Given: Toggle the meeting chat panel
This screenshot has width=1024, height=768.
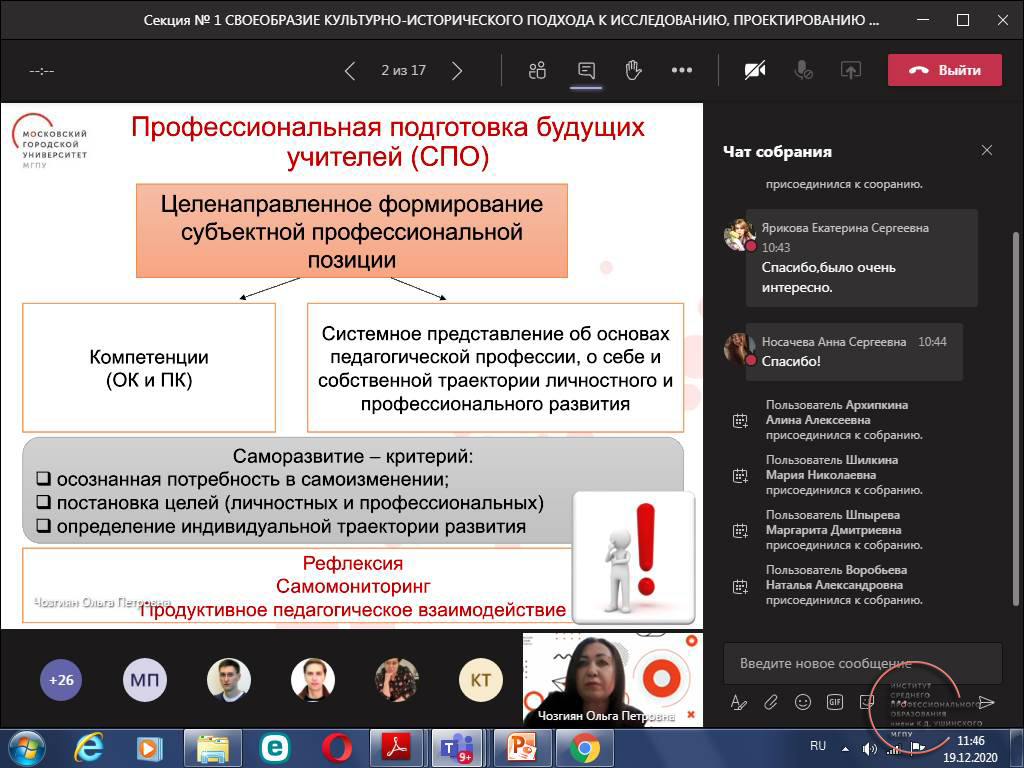Looking at the screenshot, I should pos(586,70).
